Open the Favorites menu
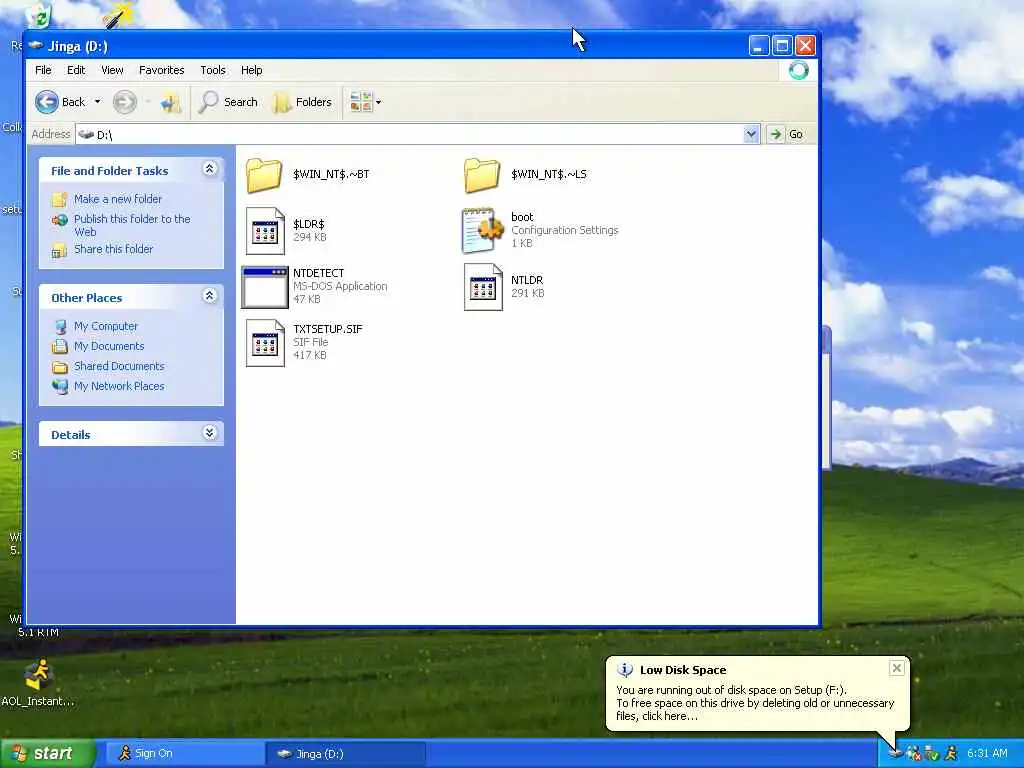Image resolution: width=1024 pixels, height=768 pixels. tap(161, 70)
